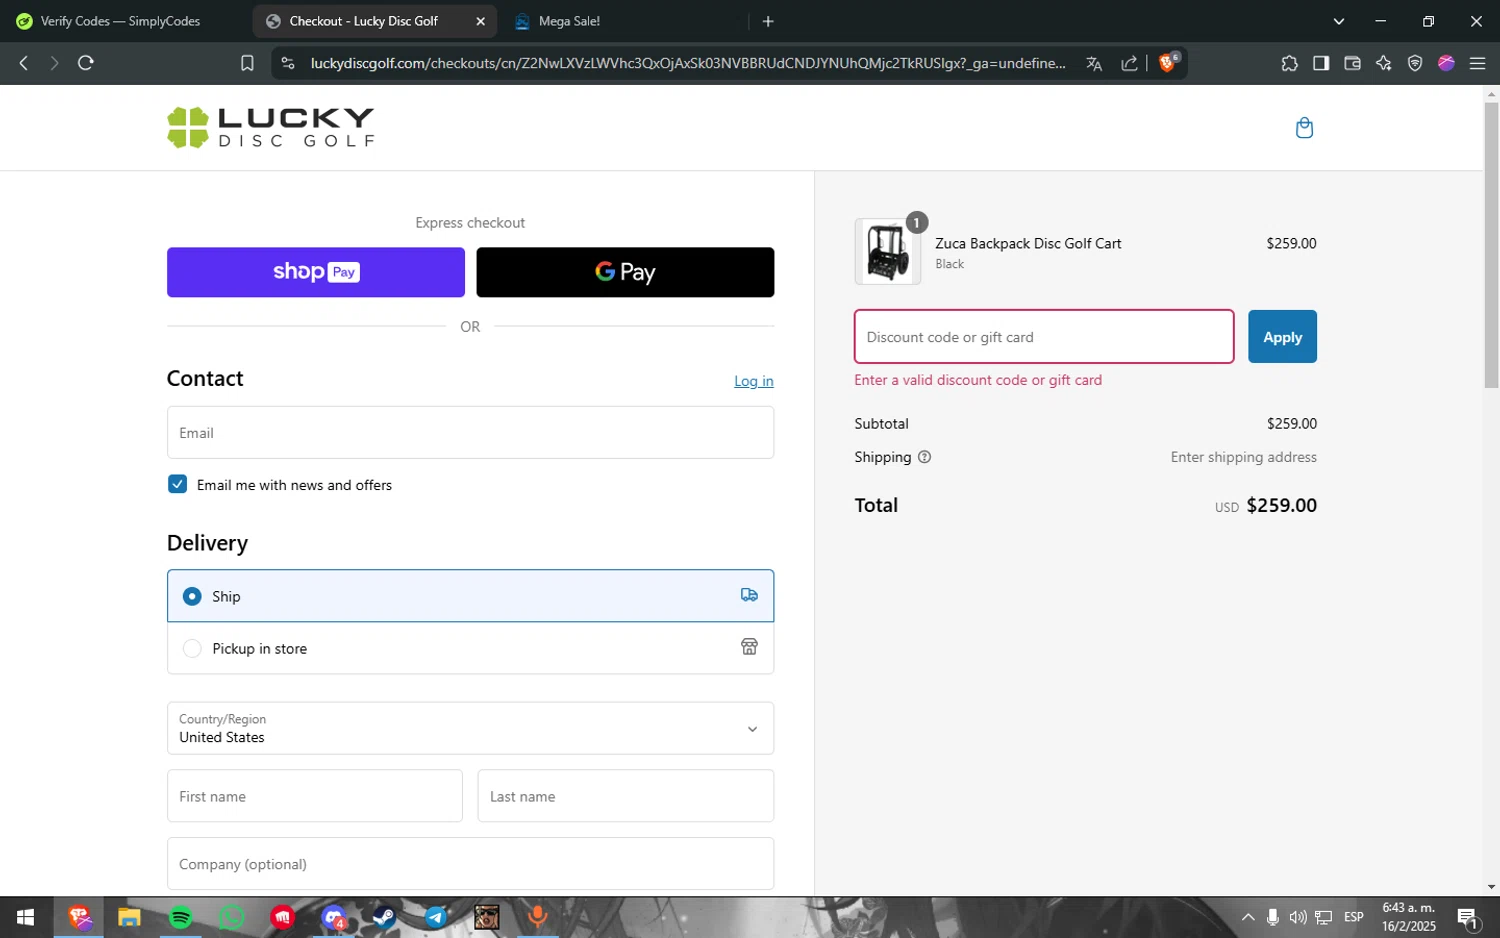Image resolution: width=1500 pixels, height=938 pixels.
Task: Click the page vertical scrollbar thumb
Action: pyautogui.click(x=1491, y=245)
